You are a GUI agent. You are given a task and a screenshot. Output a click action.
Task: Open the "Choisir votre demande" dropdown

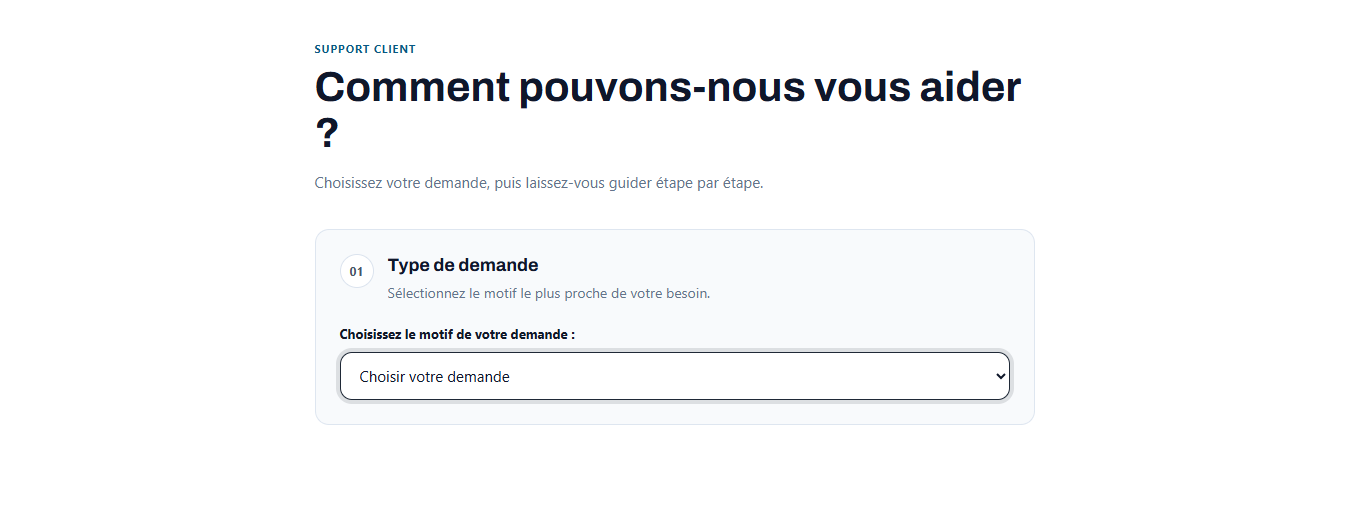click(675, 376)
